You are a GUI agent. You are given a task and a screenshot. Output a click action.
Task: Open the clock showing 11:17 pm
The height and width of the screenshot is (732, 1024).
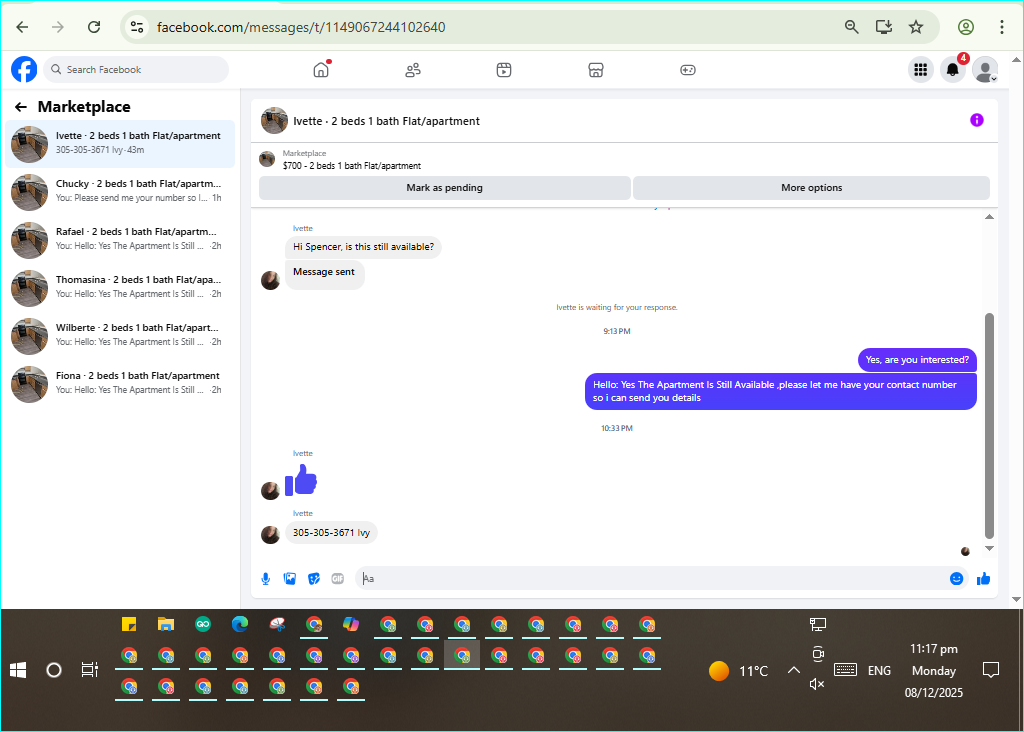[934, 649]
